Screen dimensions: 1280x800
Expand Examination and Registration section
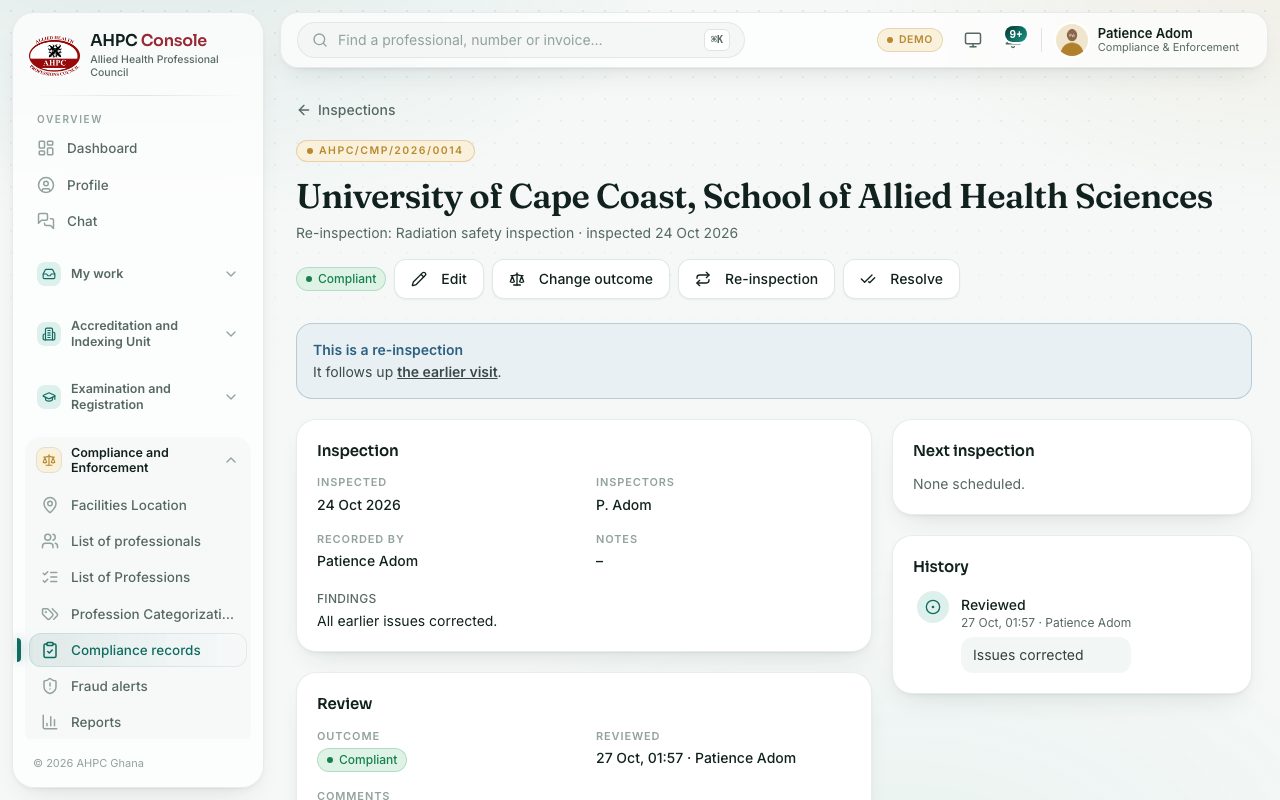coord(138,397)
